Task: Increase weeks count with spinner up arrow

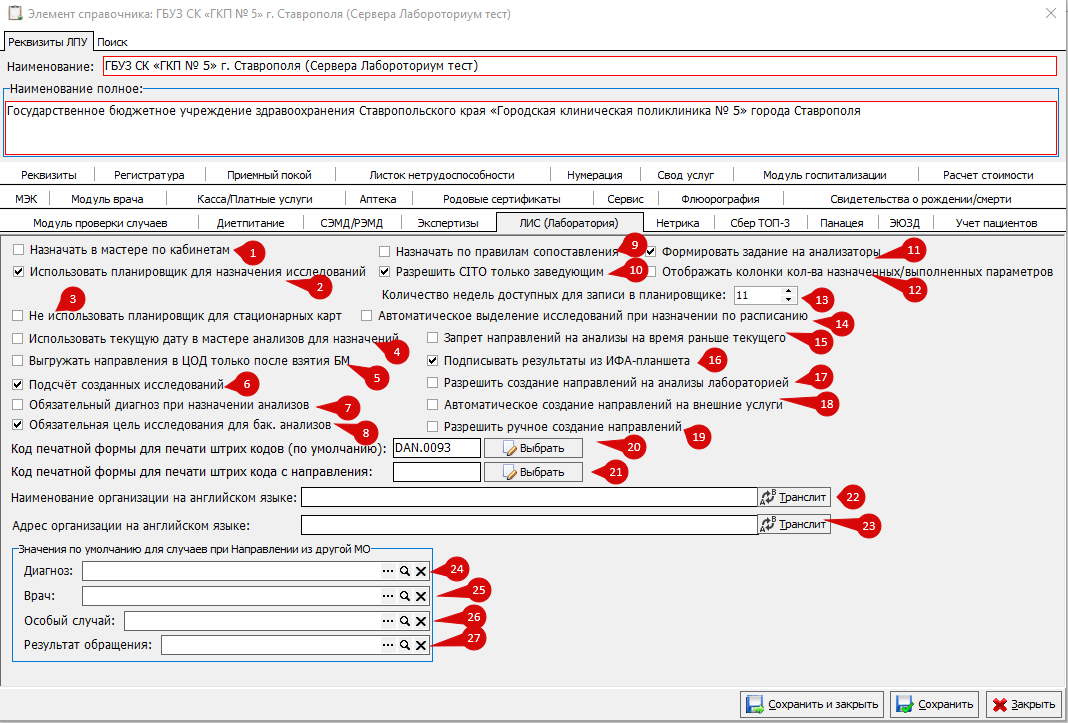Action: point(789,292)
